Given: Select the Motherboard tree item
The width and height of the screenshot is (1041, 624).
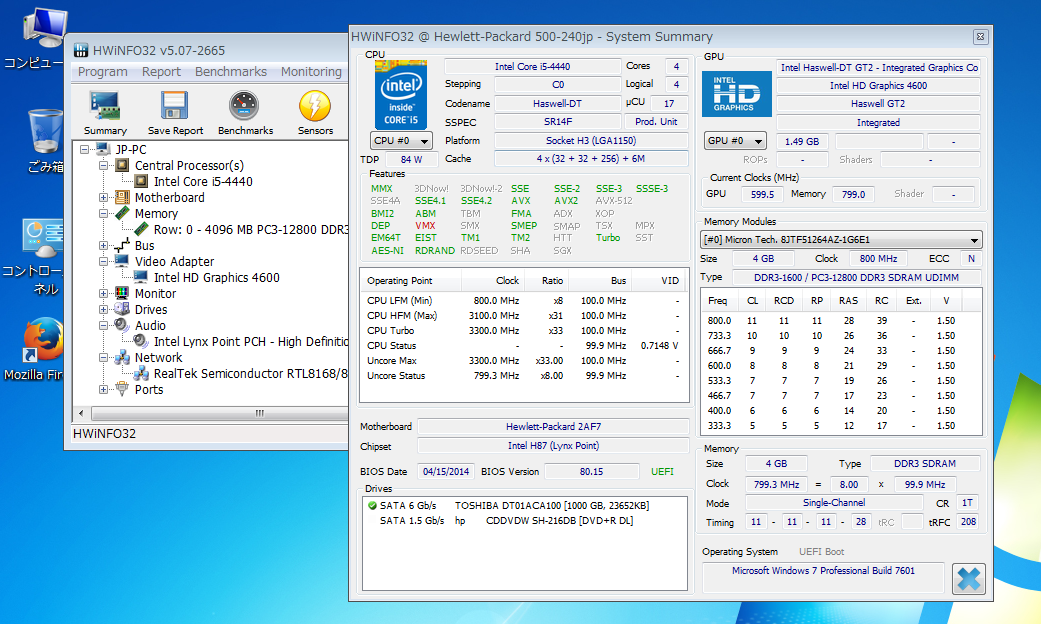Looking at the screenshot, I should [x=169, y=198].
